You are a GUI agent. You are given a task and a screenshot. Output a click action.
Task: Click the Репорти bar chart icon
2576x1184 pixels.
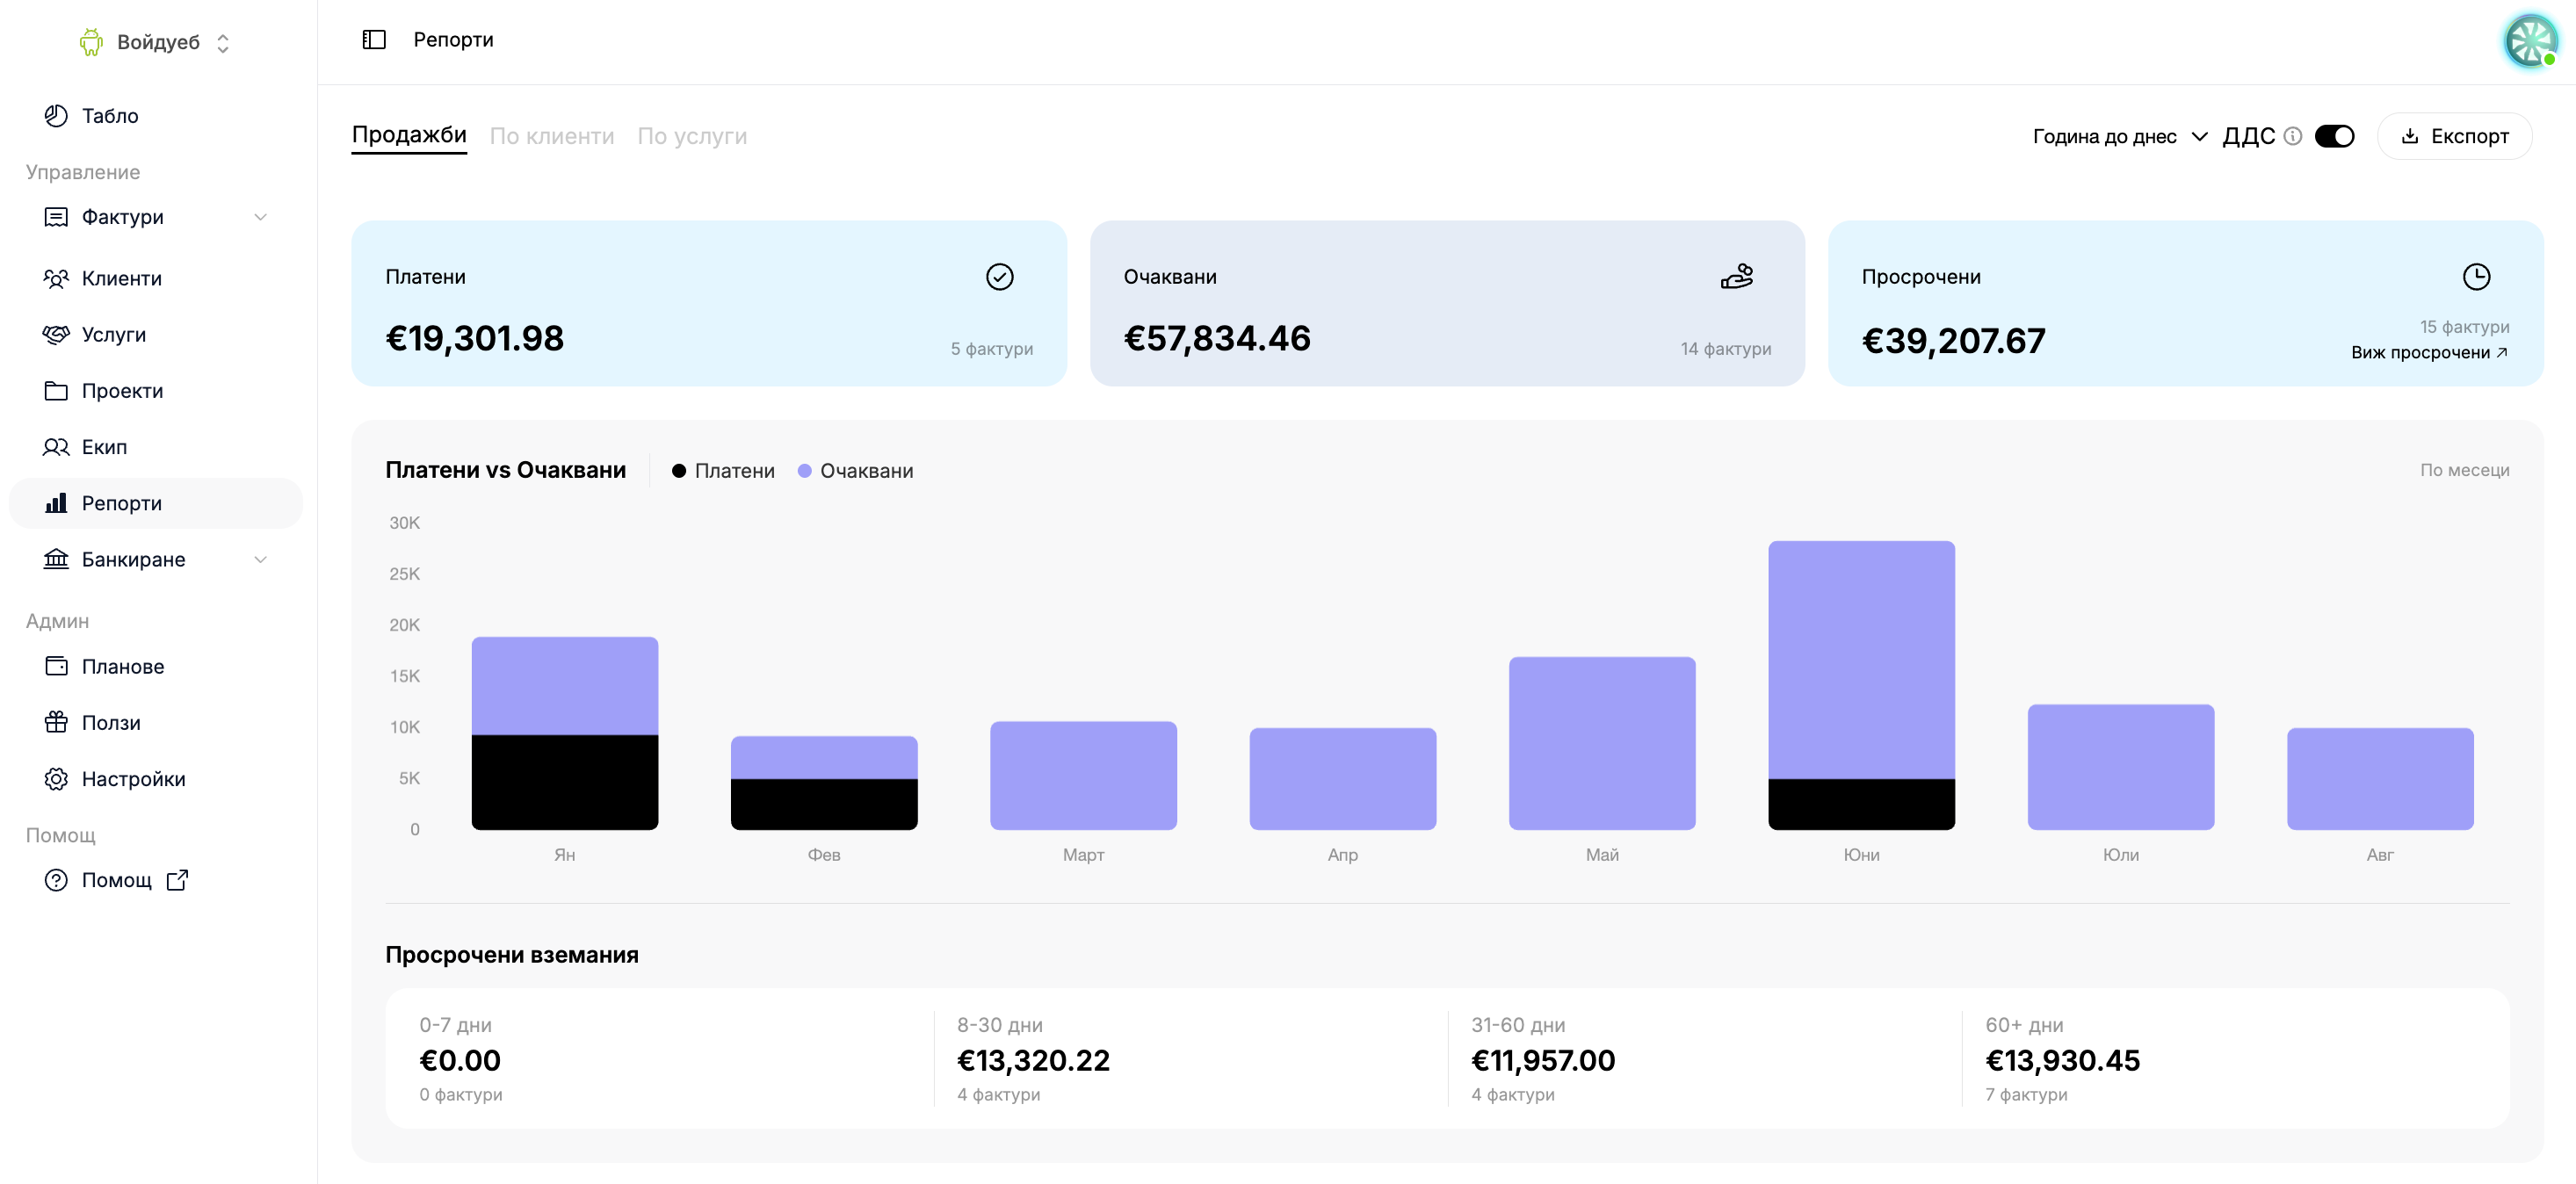click(56, 503)
